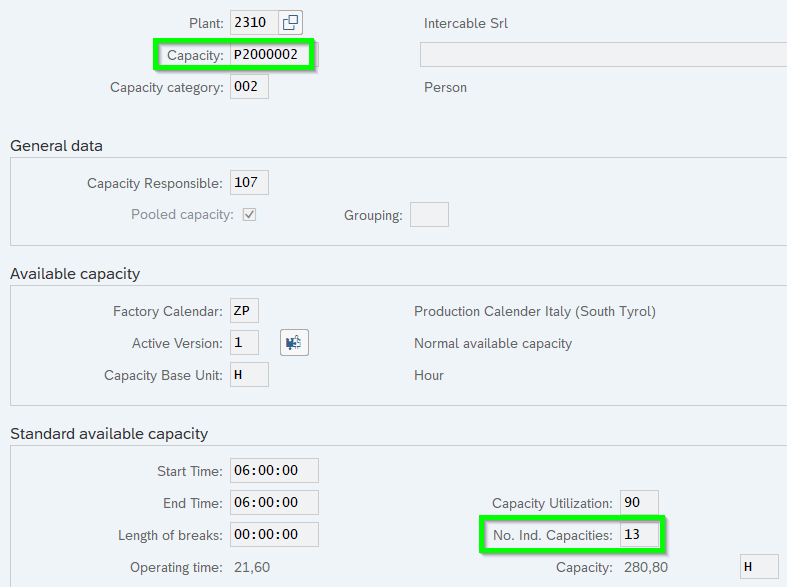Viewport: 787px width, 587px height.
Task: Click the Plant field showing 2310
Action: click(x=252, y=23)
